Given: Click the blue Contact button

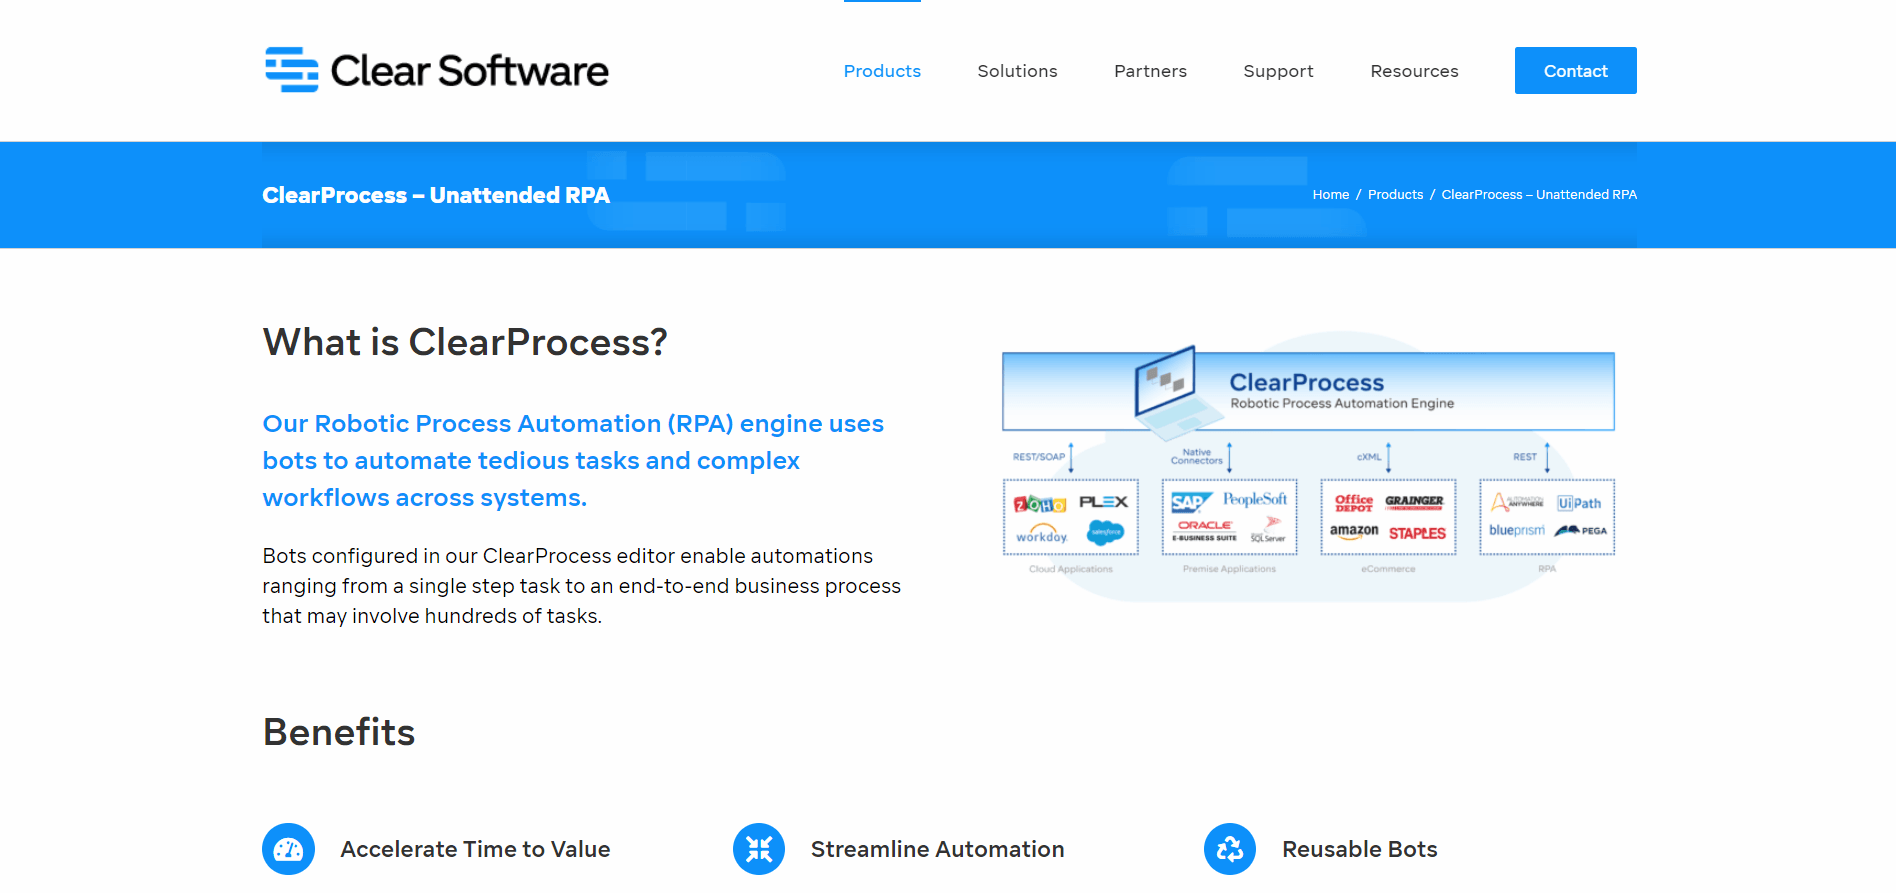Looking at the screenshot, I should pyautogui.click(x=1576, y=71).
